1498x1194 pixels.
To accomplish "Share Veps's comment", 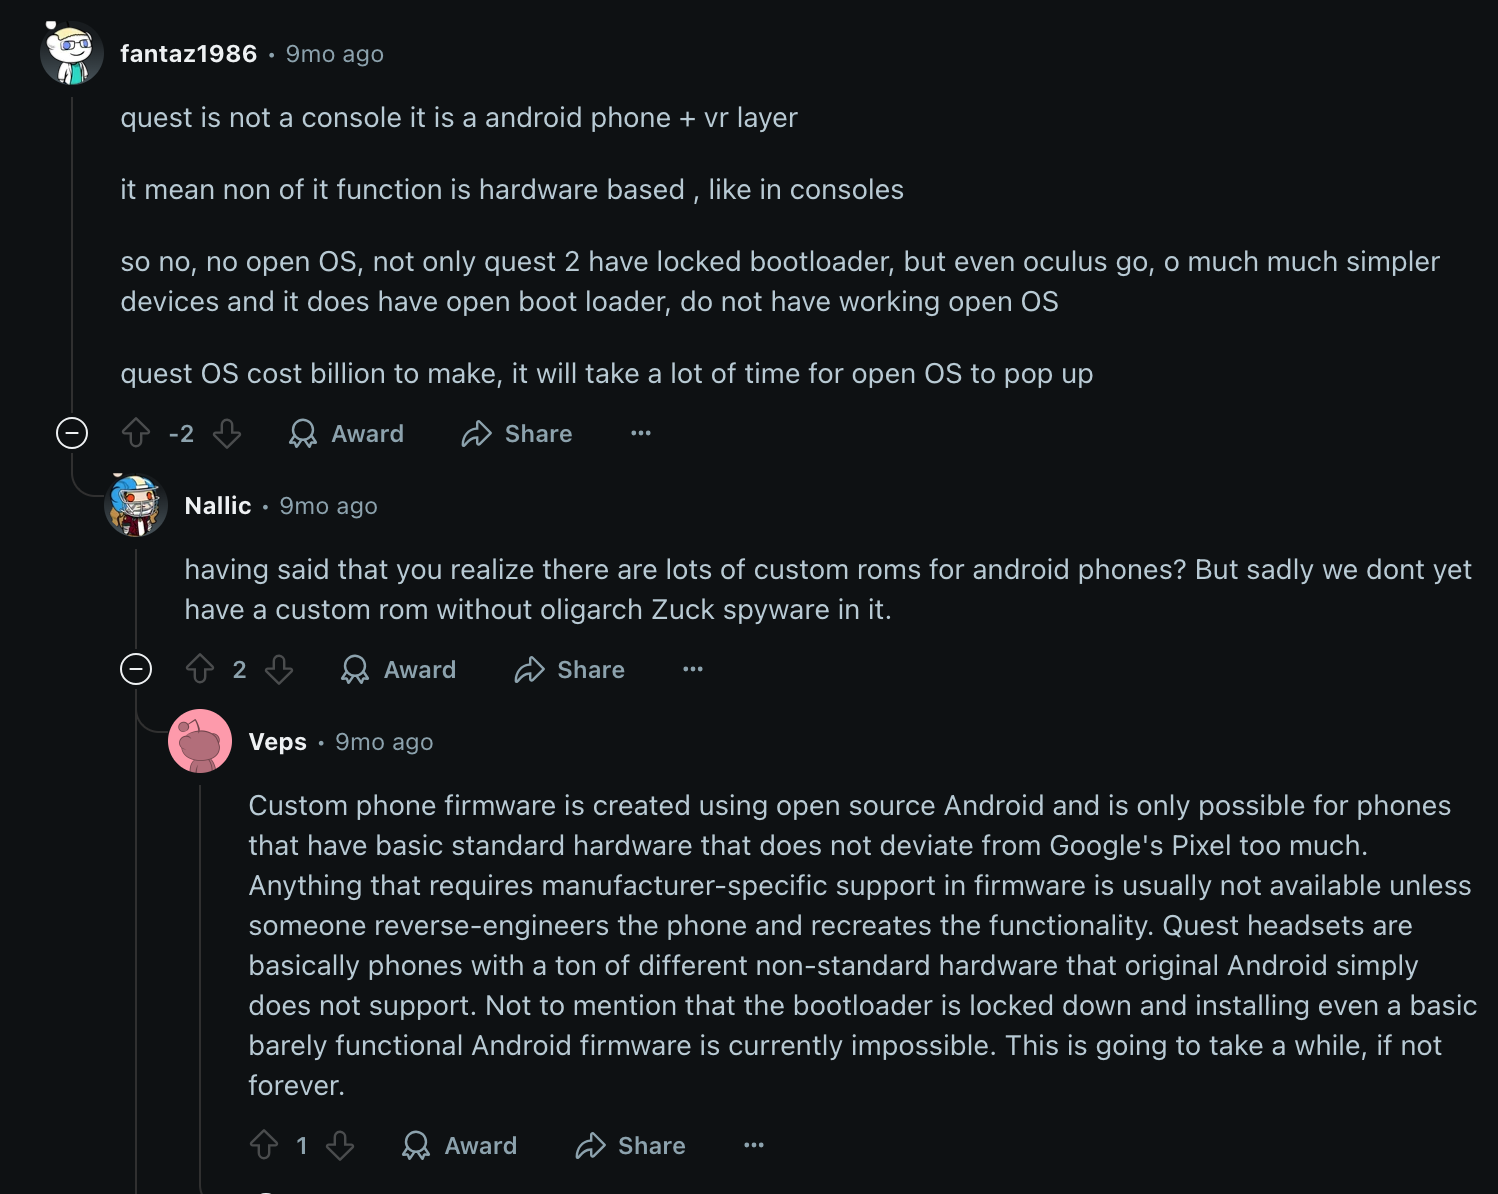I will tap(630, 1146).
